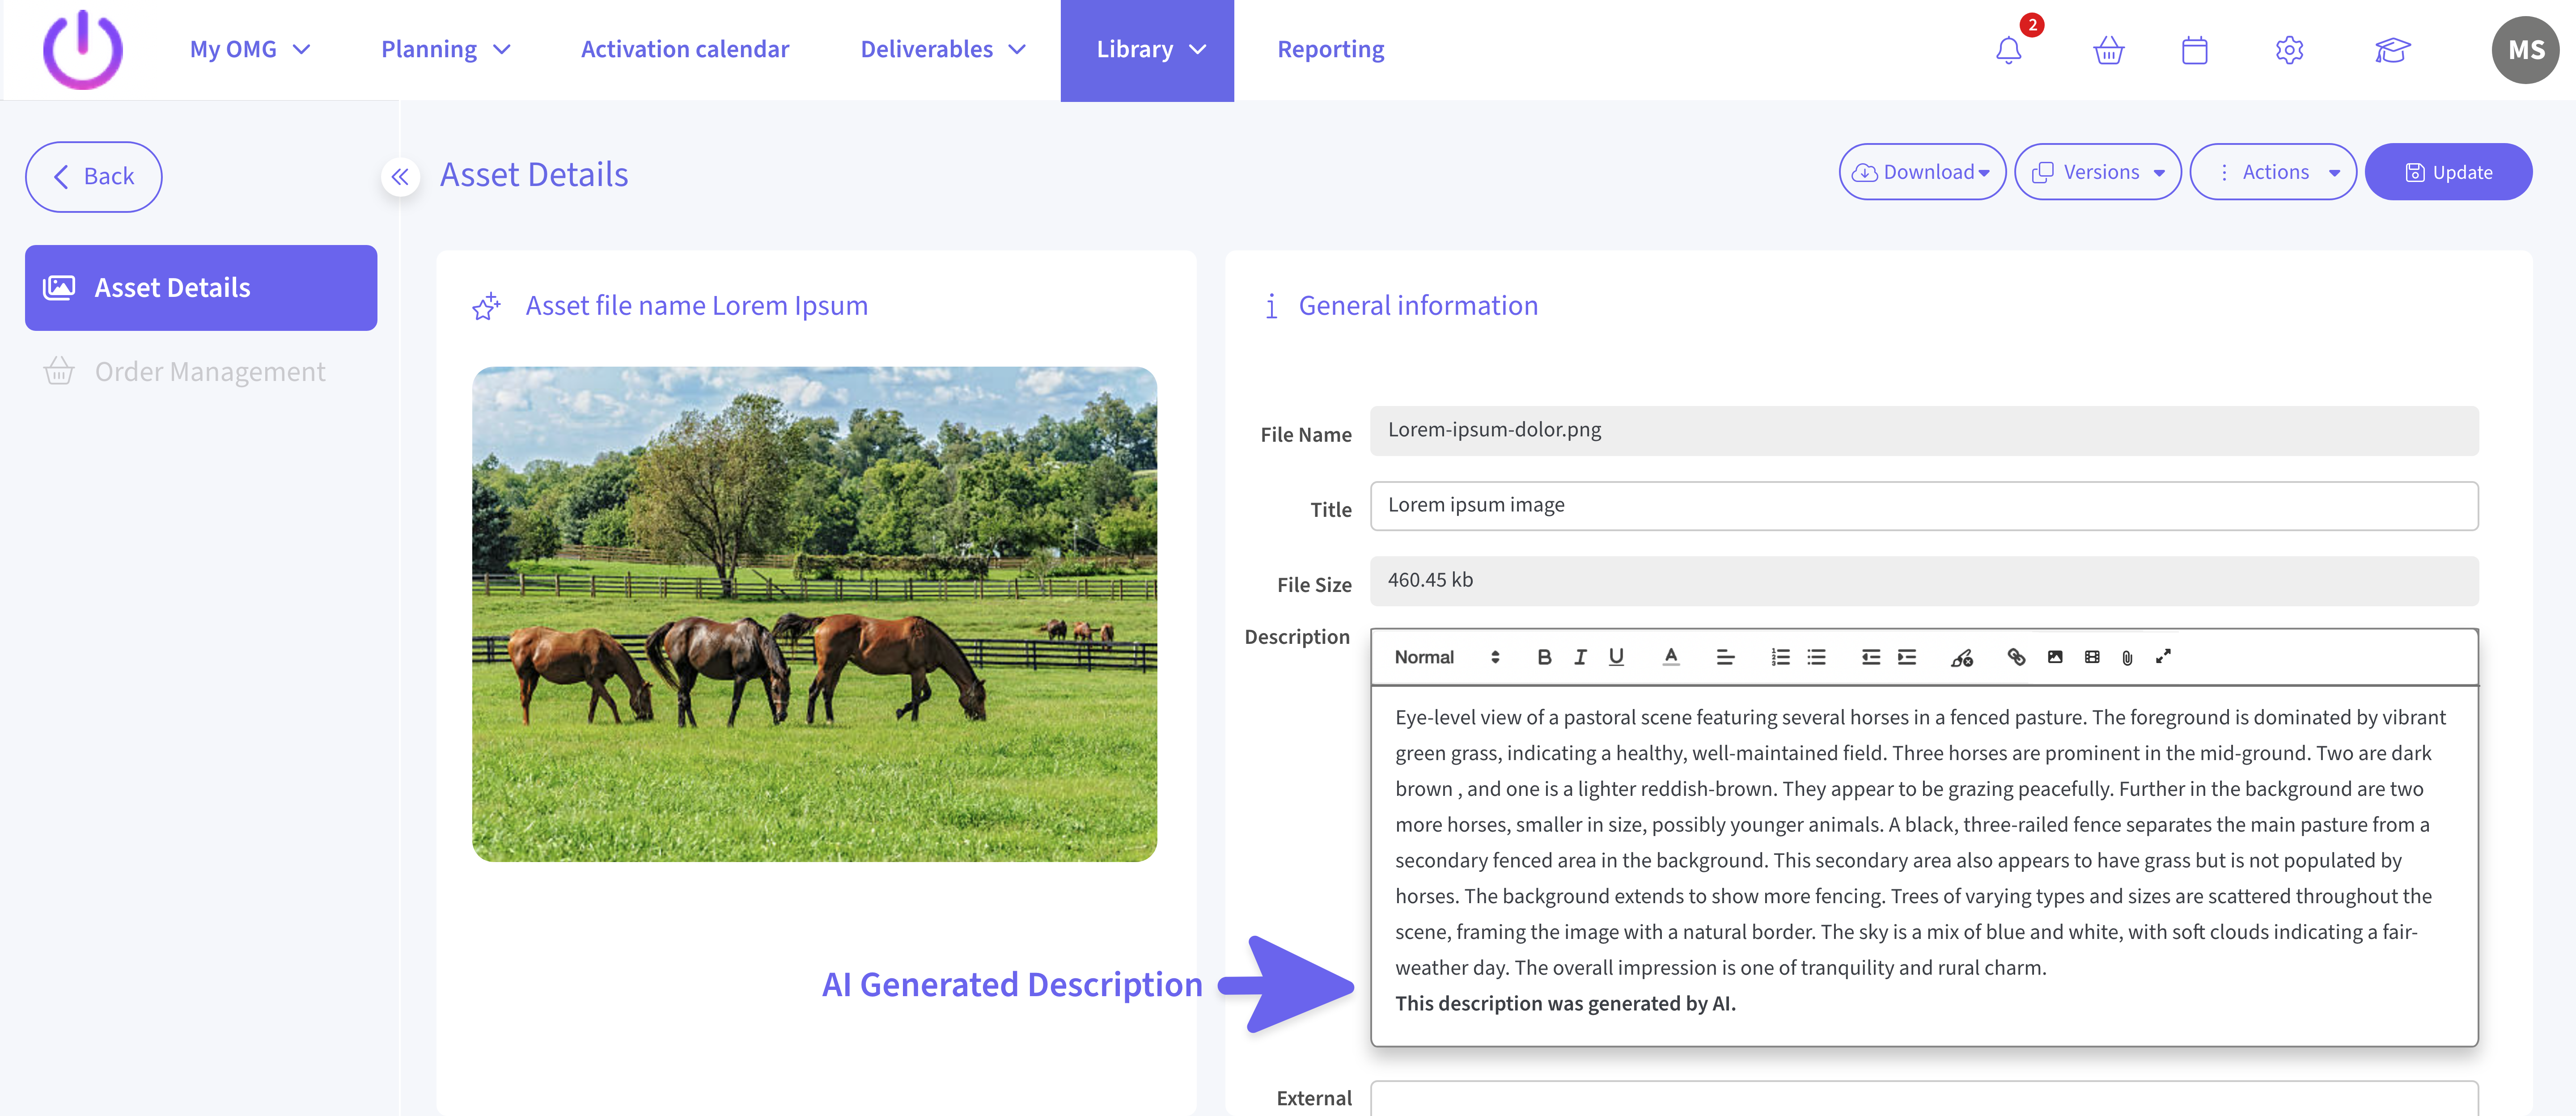Viewport: 2576px width, 1116px height.
Task: Open the basket icon in header
Action: click(2108, 50)
